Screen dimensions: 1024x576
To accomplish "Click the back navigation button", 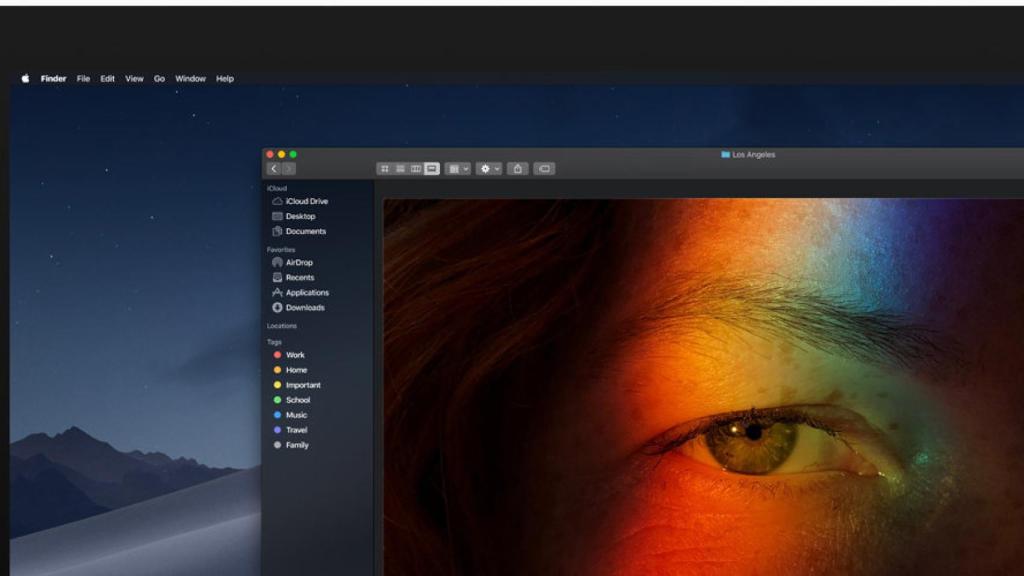I will pos(273,168).
